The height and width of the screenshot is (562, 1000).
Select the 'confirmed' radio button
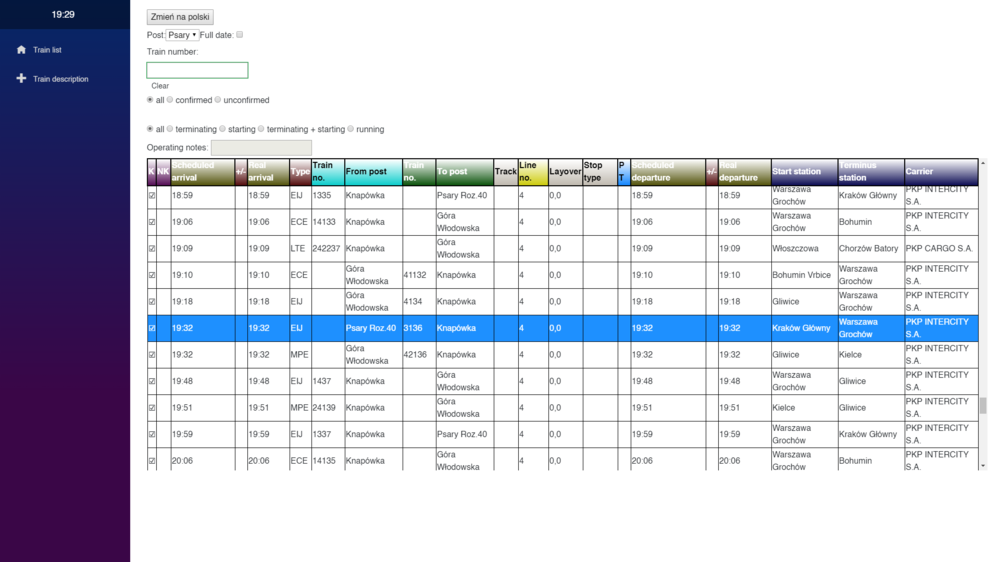[x=170, y=100]
